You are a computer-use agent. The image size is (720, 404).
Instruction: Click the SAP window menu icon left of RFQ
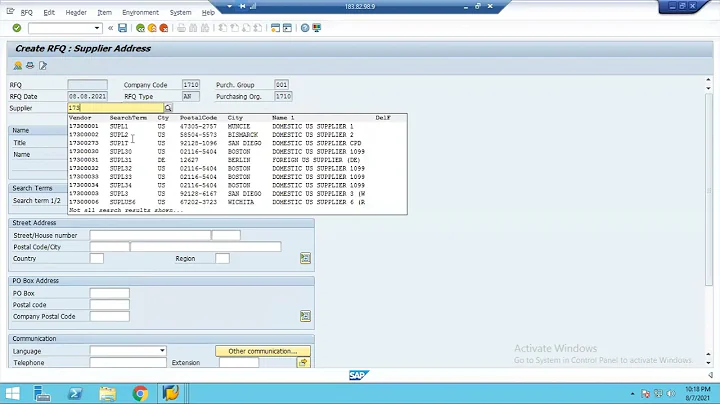coord(11,12)
